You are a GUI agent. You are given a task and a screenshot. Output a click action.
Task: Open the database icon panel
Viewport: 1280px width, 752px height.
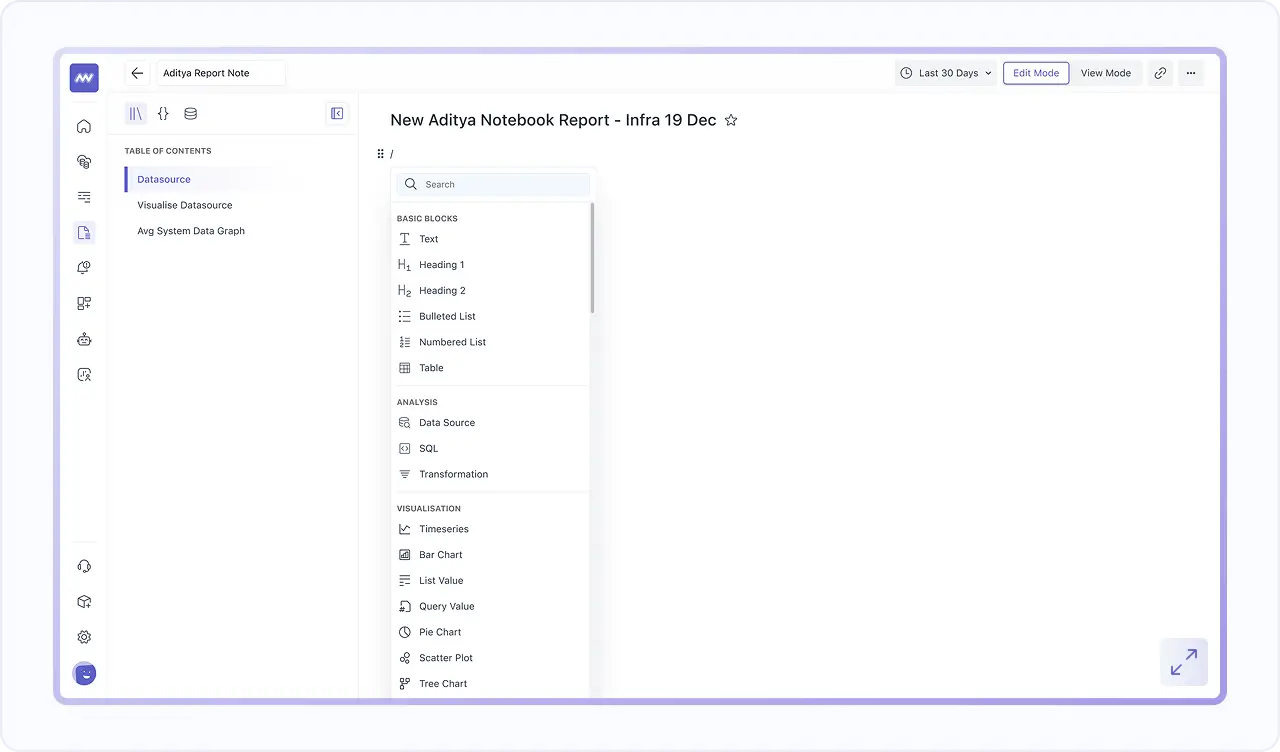tap(190, 114)
